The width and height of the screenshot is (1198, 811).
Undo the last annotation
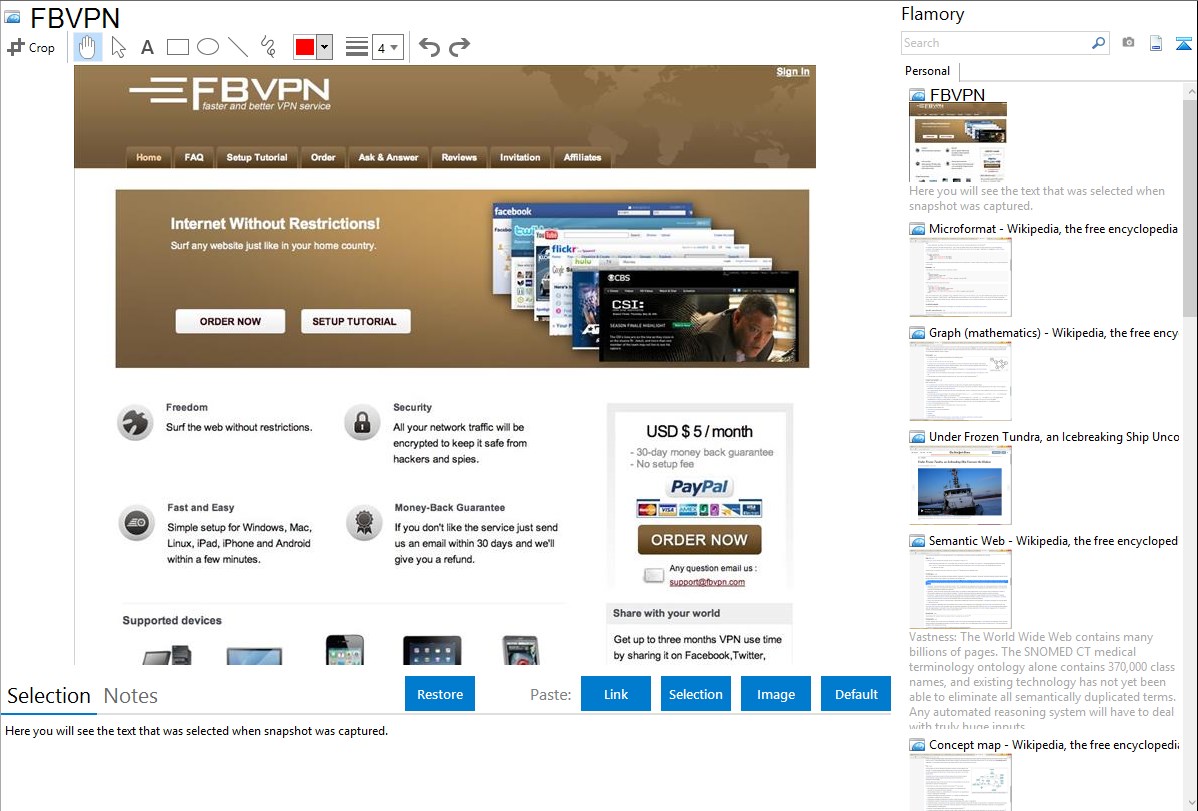pyautogui.click(x=429, y=47)
